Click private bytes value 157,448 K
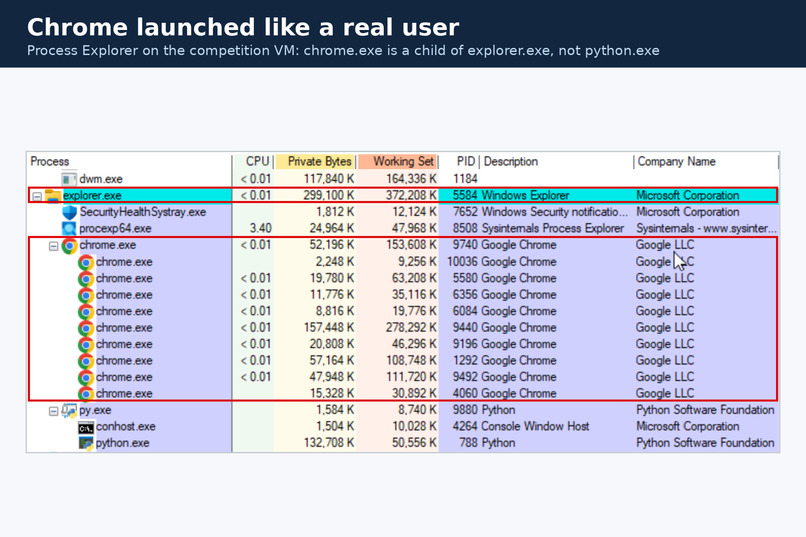Screen dimensions: 806x537 pyautogui.click(x=328, y=327)
